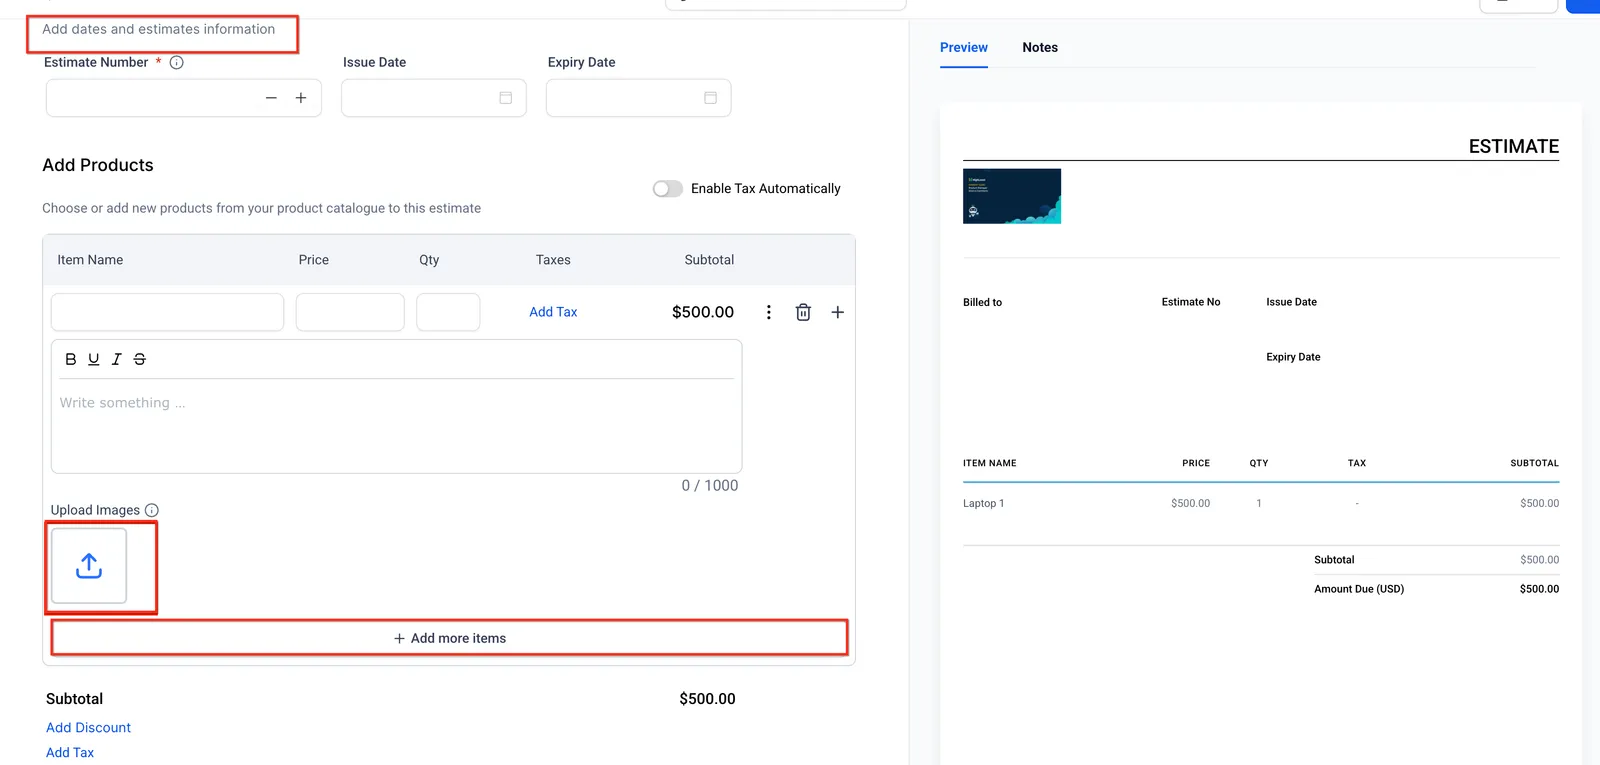Image resolution: width=1600 pixels, height=765 pixels.
Task: Show the Estimate Number info tooltip icon
Action: click(x=177, y=62)
